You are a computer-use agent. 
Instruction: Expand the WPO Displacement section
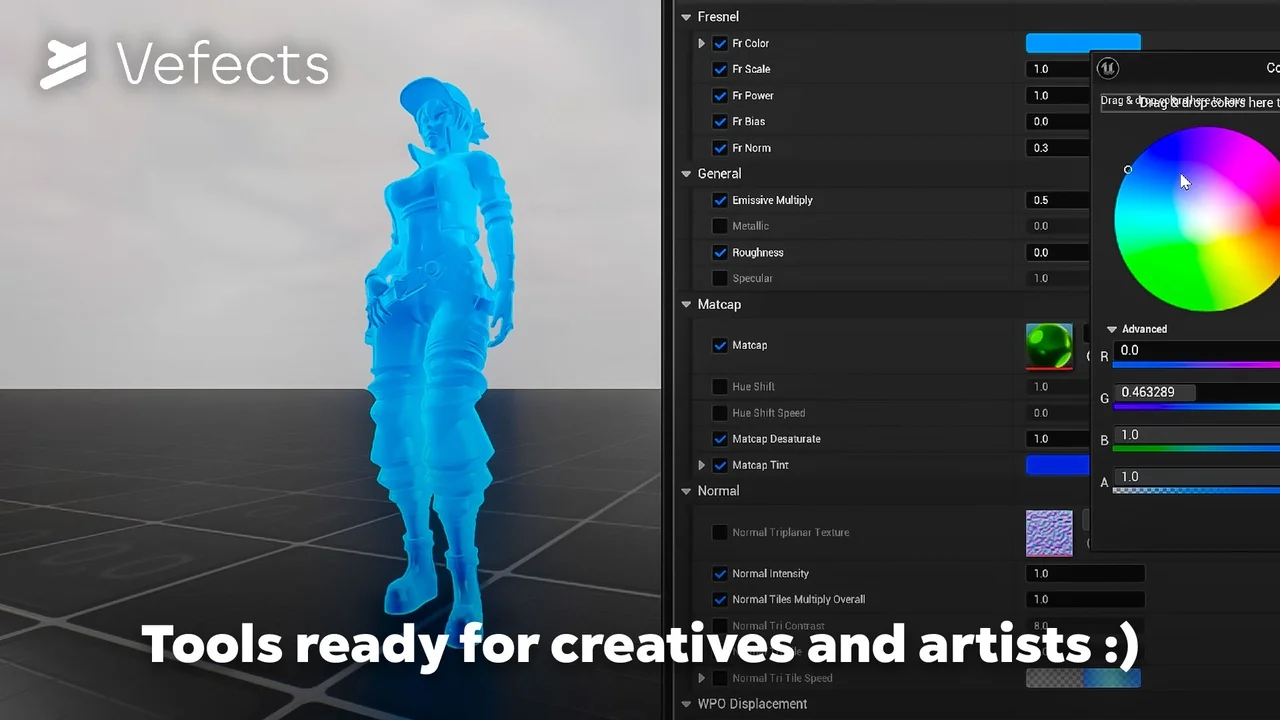(x=686, y=704)
